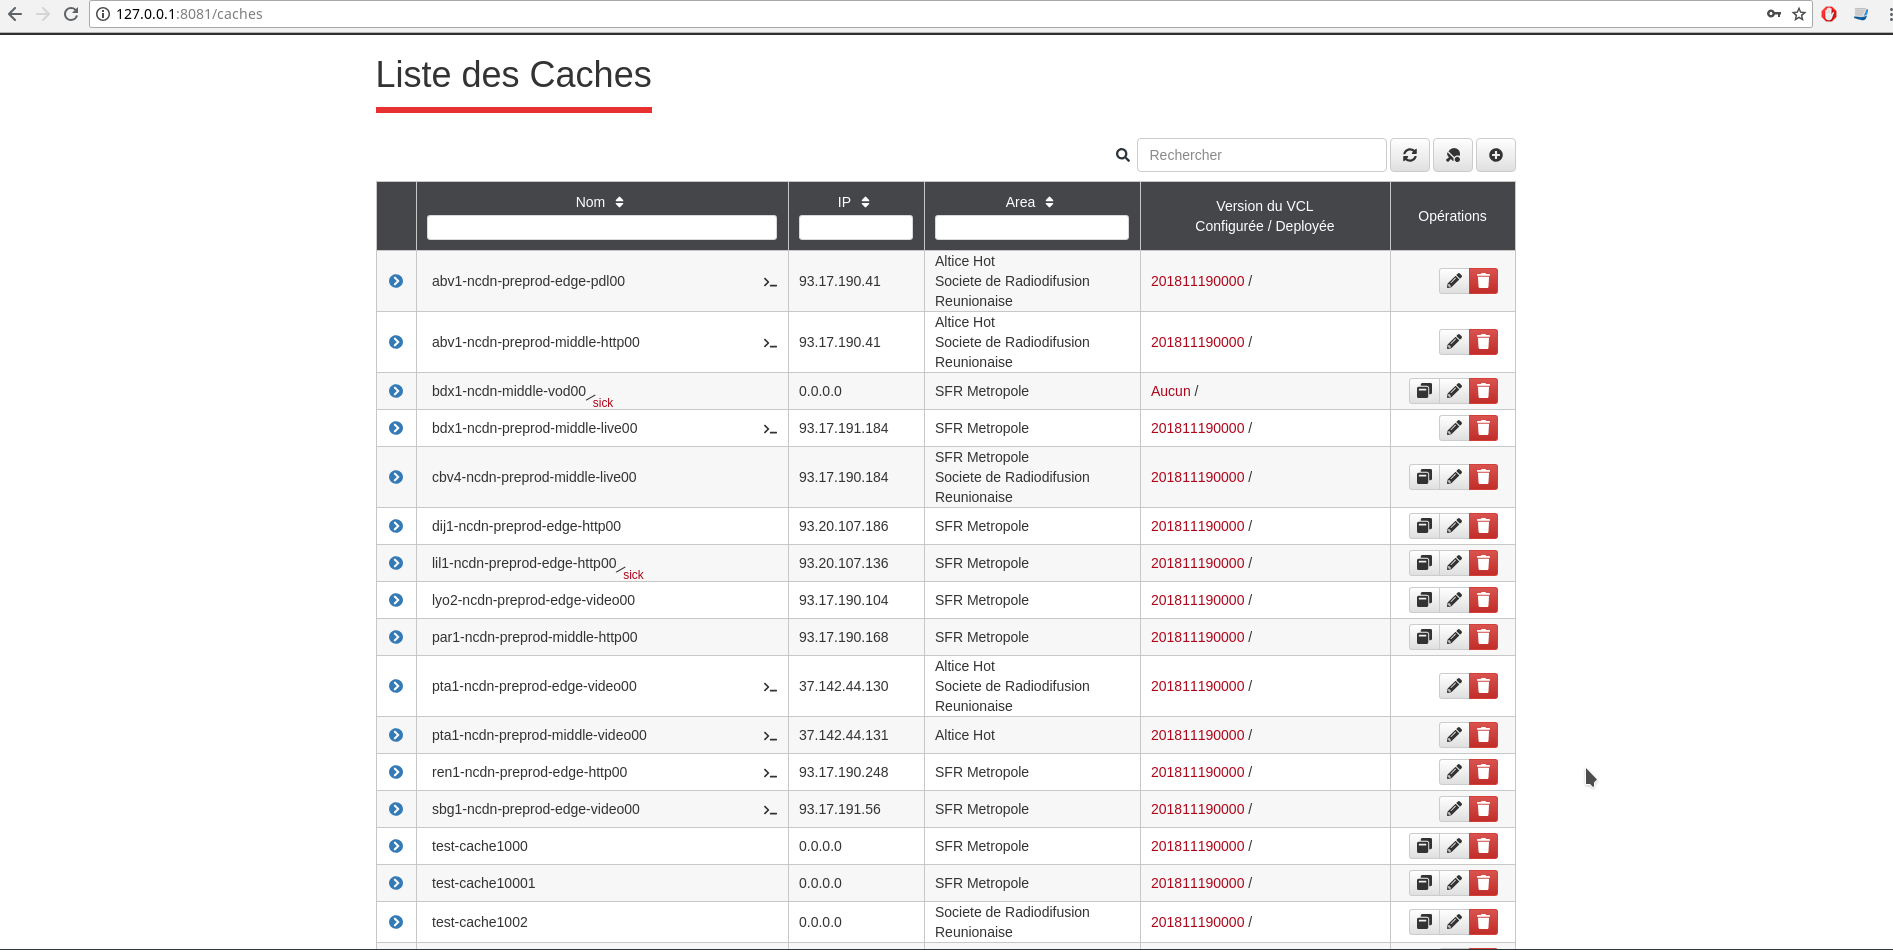This screenshot has height=950, width=1893.
Task: Edit abv1-ncdn-preprod-middle-http00 with pencil icon
Action: [x=1454, y=342]
